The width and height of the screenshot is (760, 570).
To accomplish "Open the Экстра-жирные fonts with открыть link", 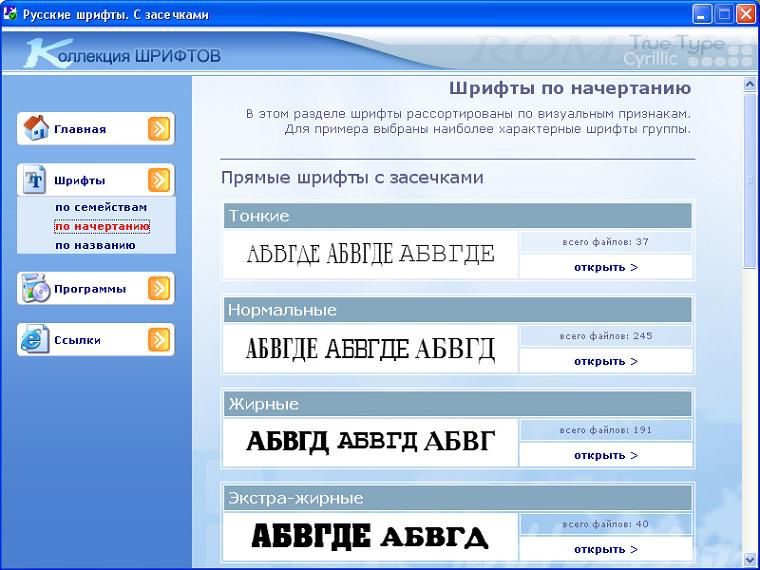I will coord(605,549).
